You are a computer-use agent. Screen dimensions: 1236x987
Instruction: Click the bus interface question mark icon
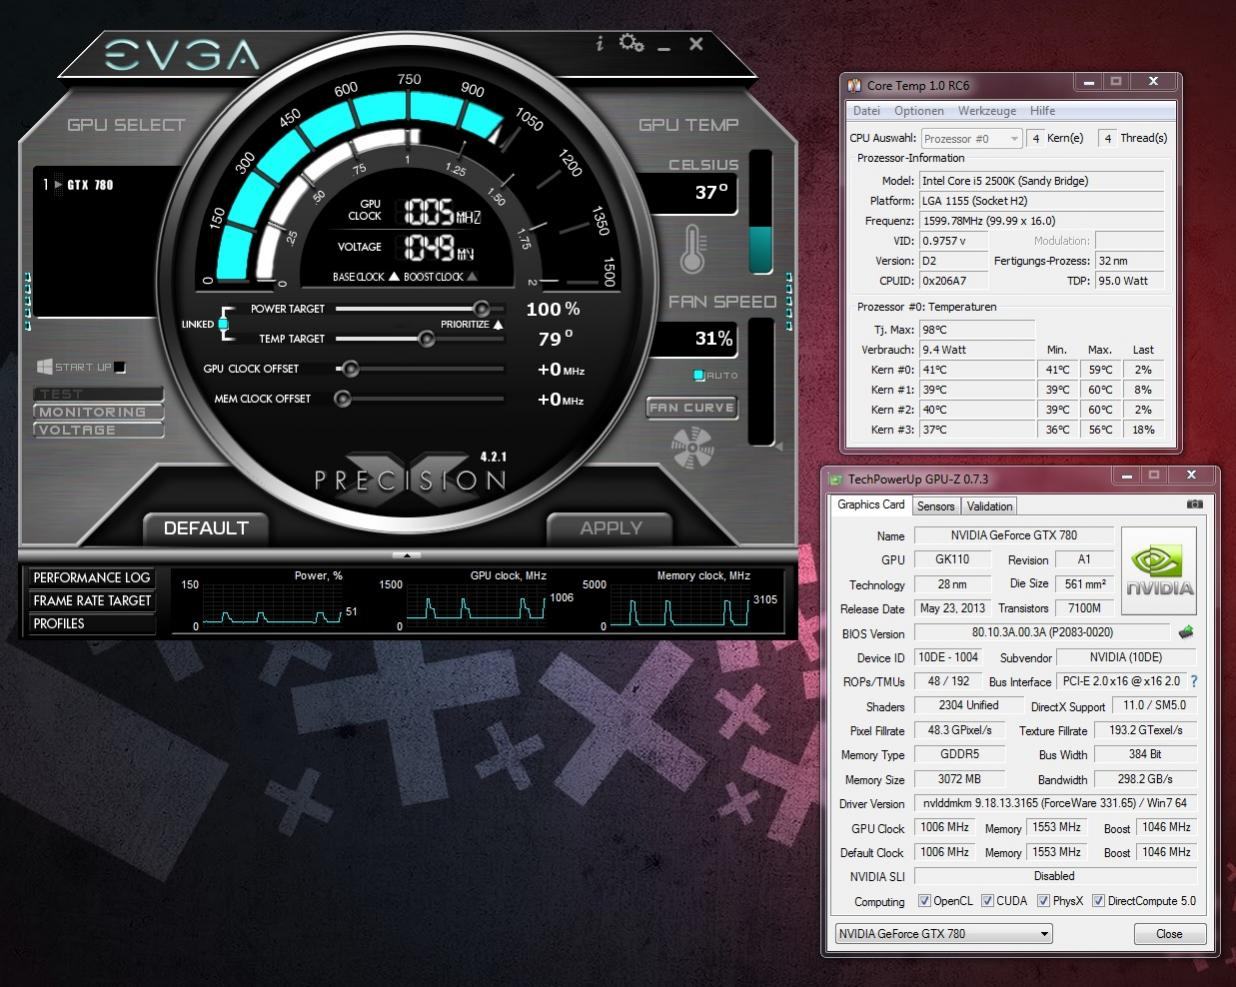point(1193,681)
